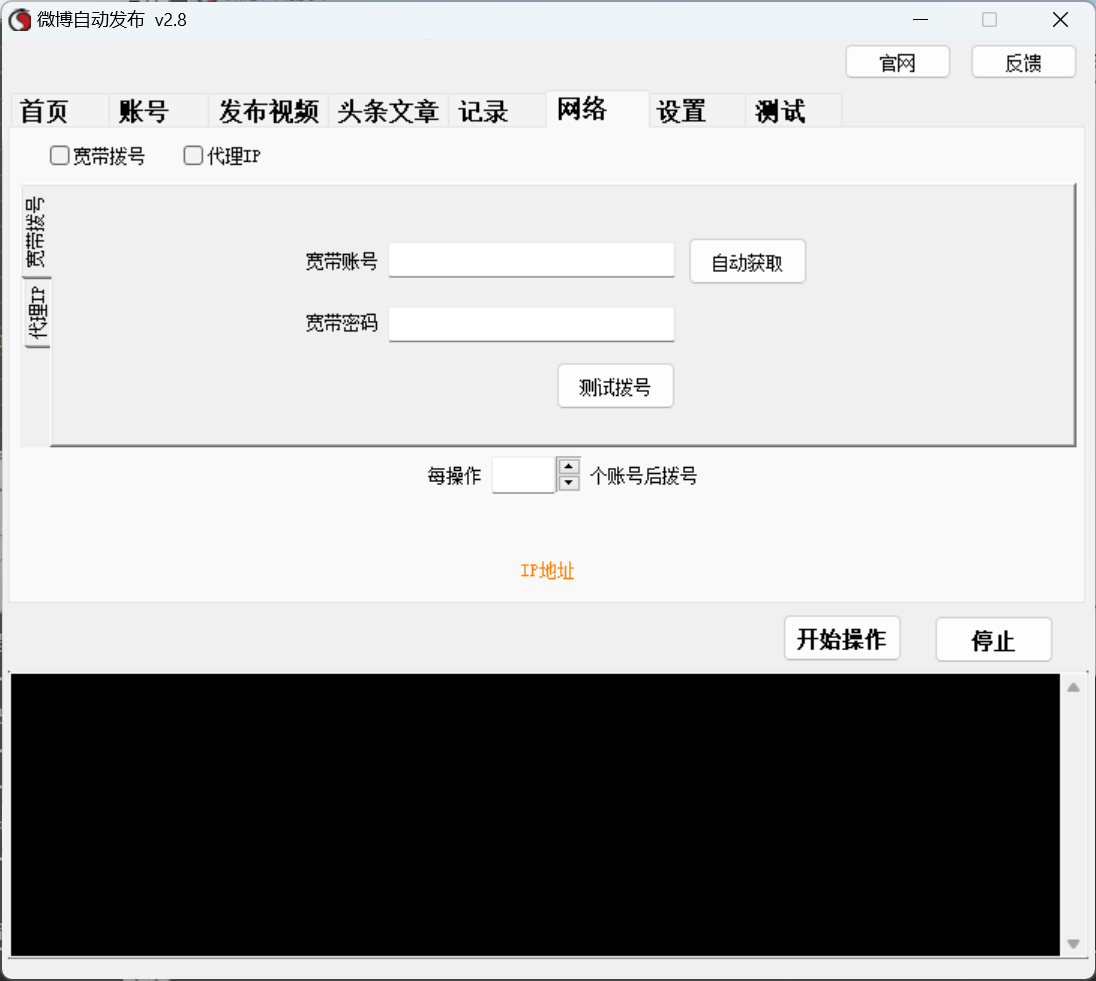
Task: Select the vertical 宽带拨号 side tab
Action: [x=36, y=231]
